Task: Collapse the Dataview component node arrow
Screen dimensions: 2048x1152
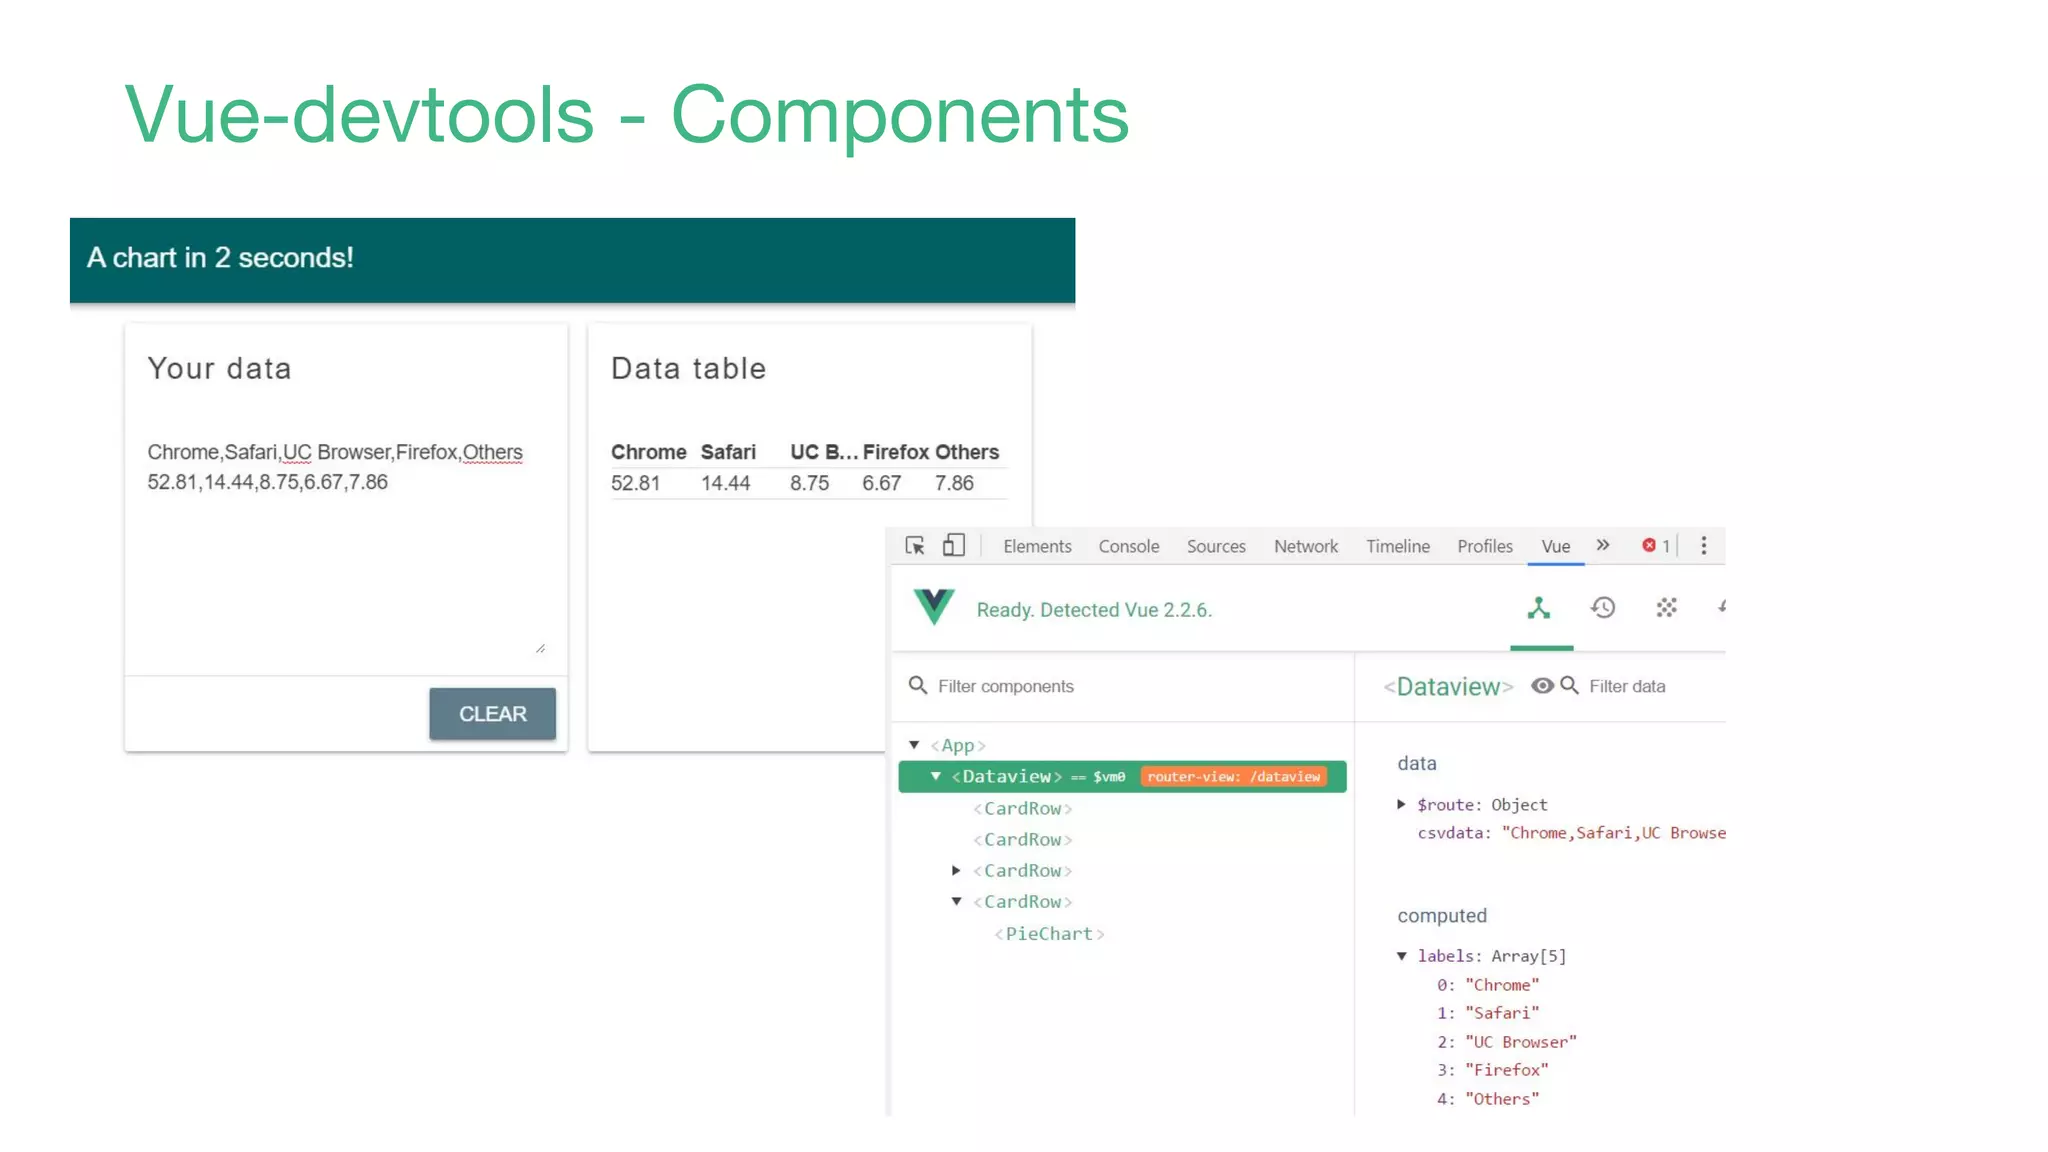Action: pyautogui.click(x=936, y=776)
